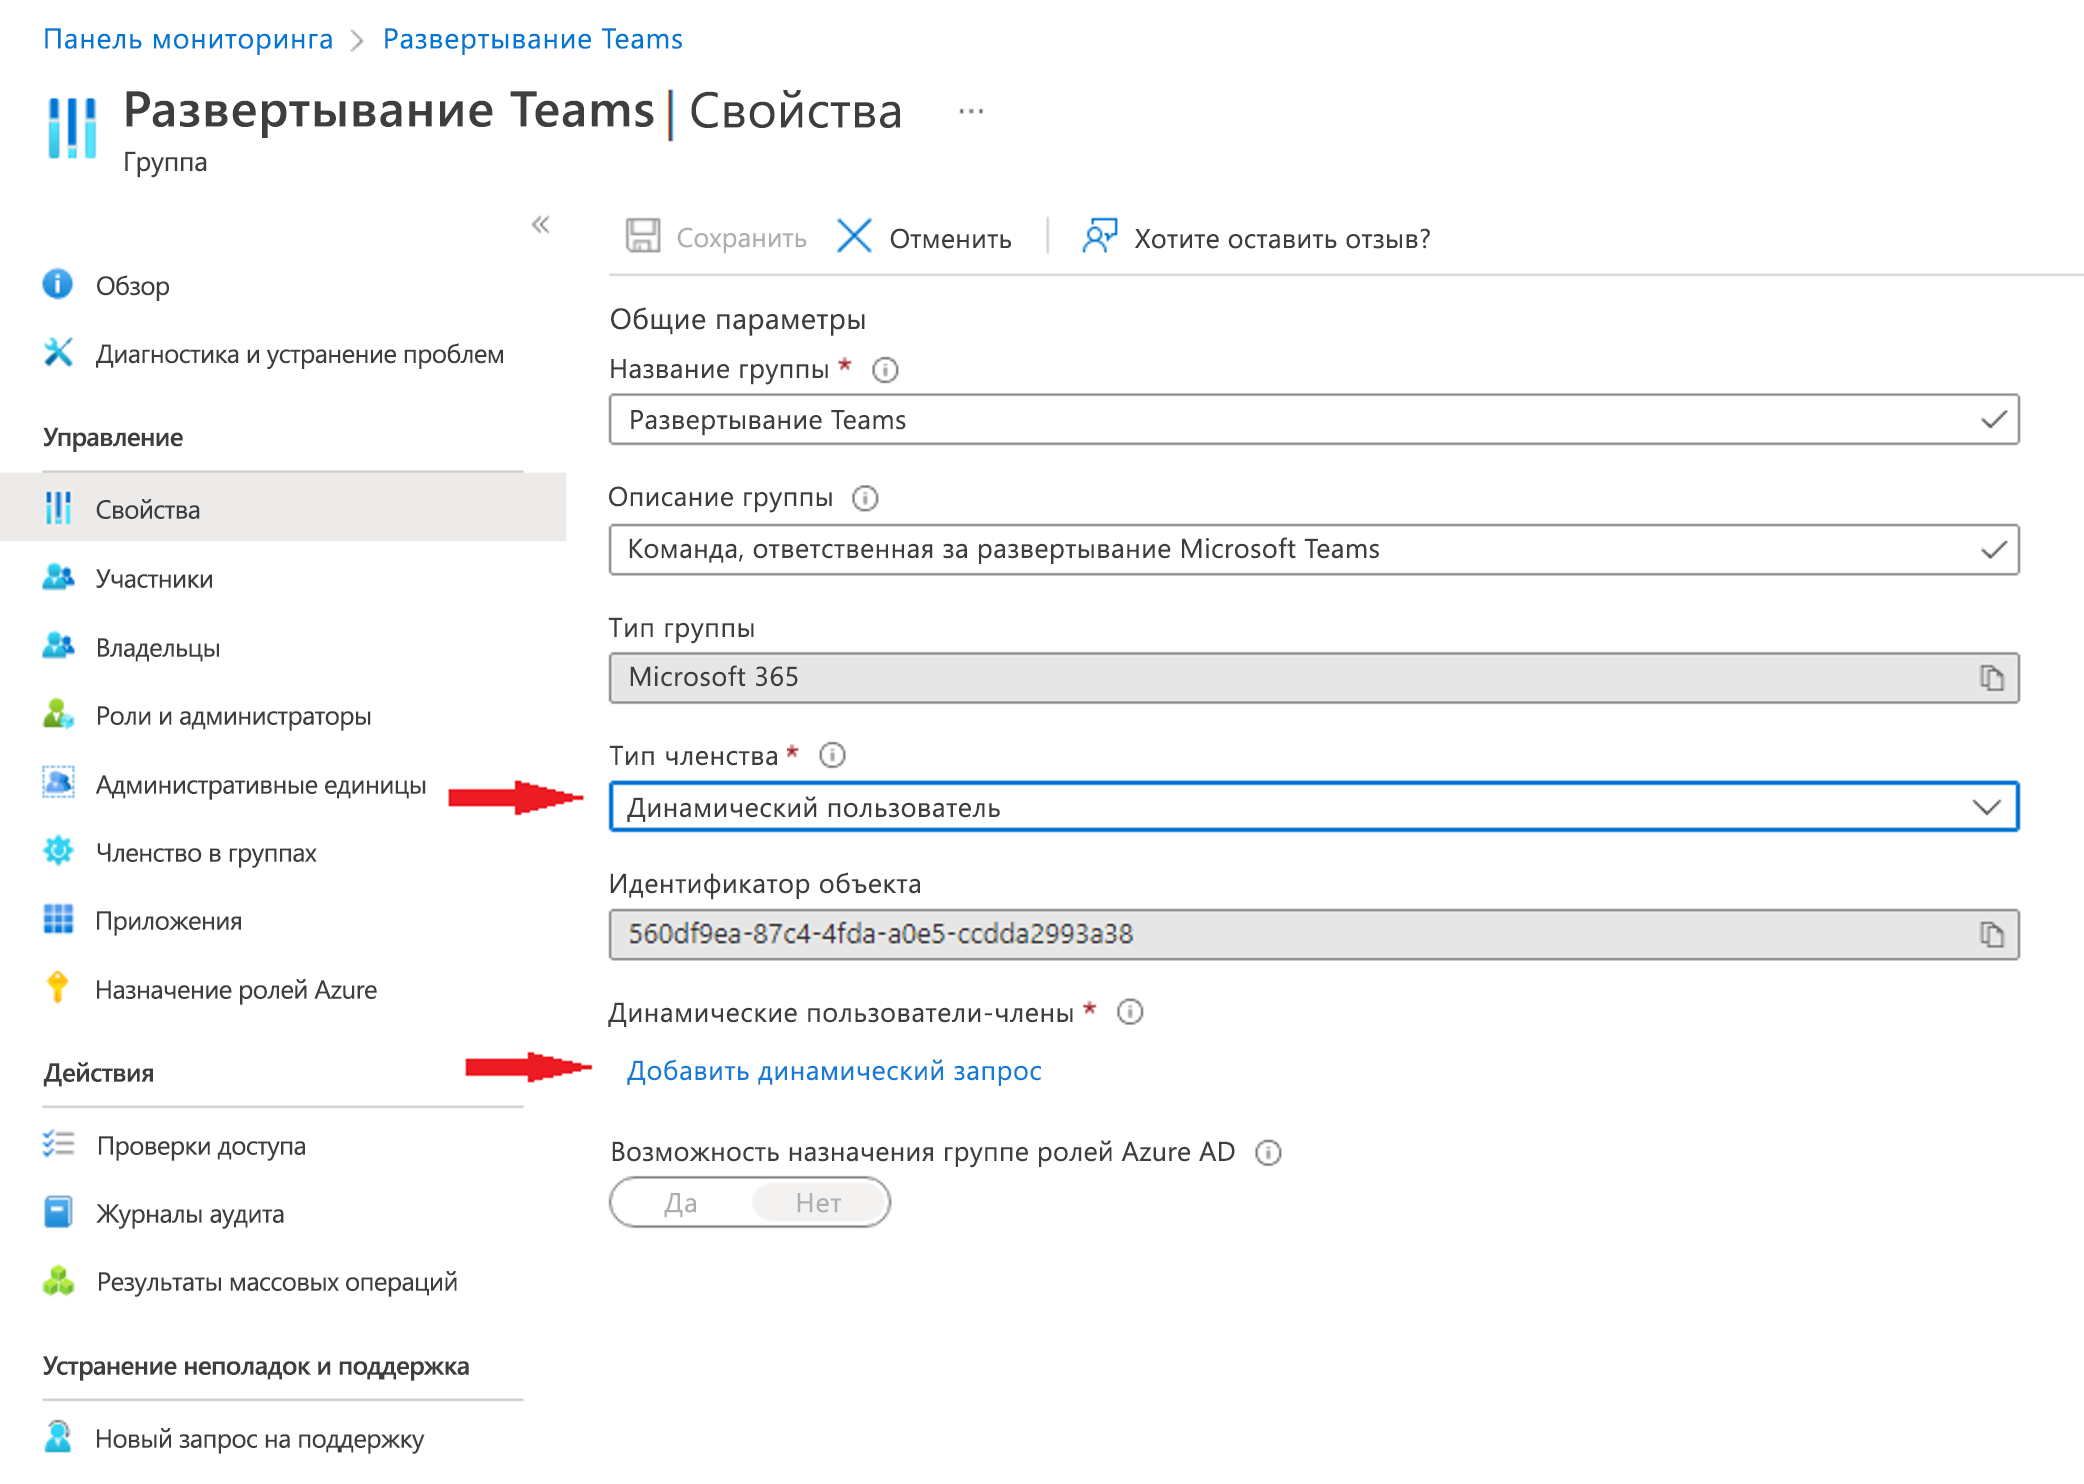Viewport: 2084px width, 1484px height.
Task: Click the Administrative units icon
Action: tap(58, 783)
